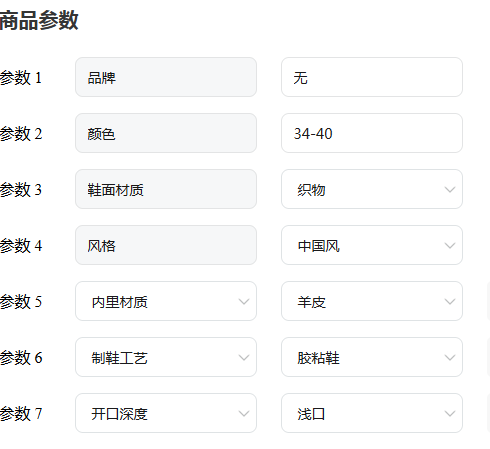Click the chevron arrow in the 内里材质 dropdown
490x449 pixels.
click(244, 302)
